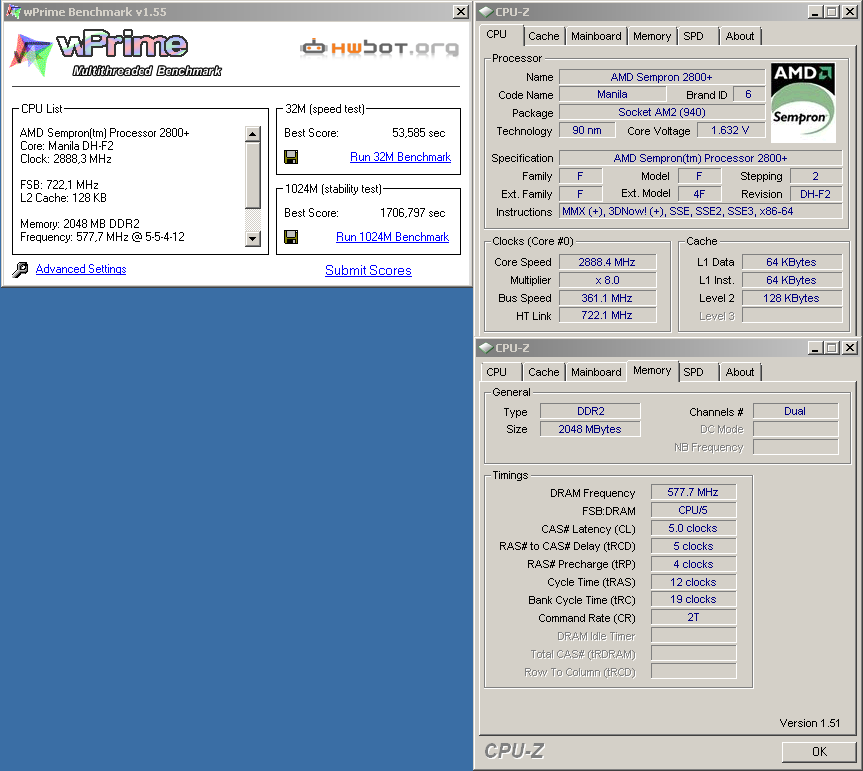Minimize the top CPU-Z window
This screenshot has height=771, width=863.
tap(815, 12)
